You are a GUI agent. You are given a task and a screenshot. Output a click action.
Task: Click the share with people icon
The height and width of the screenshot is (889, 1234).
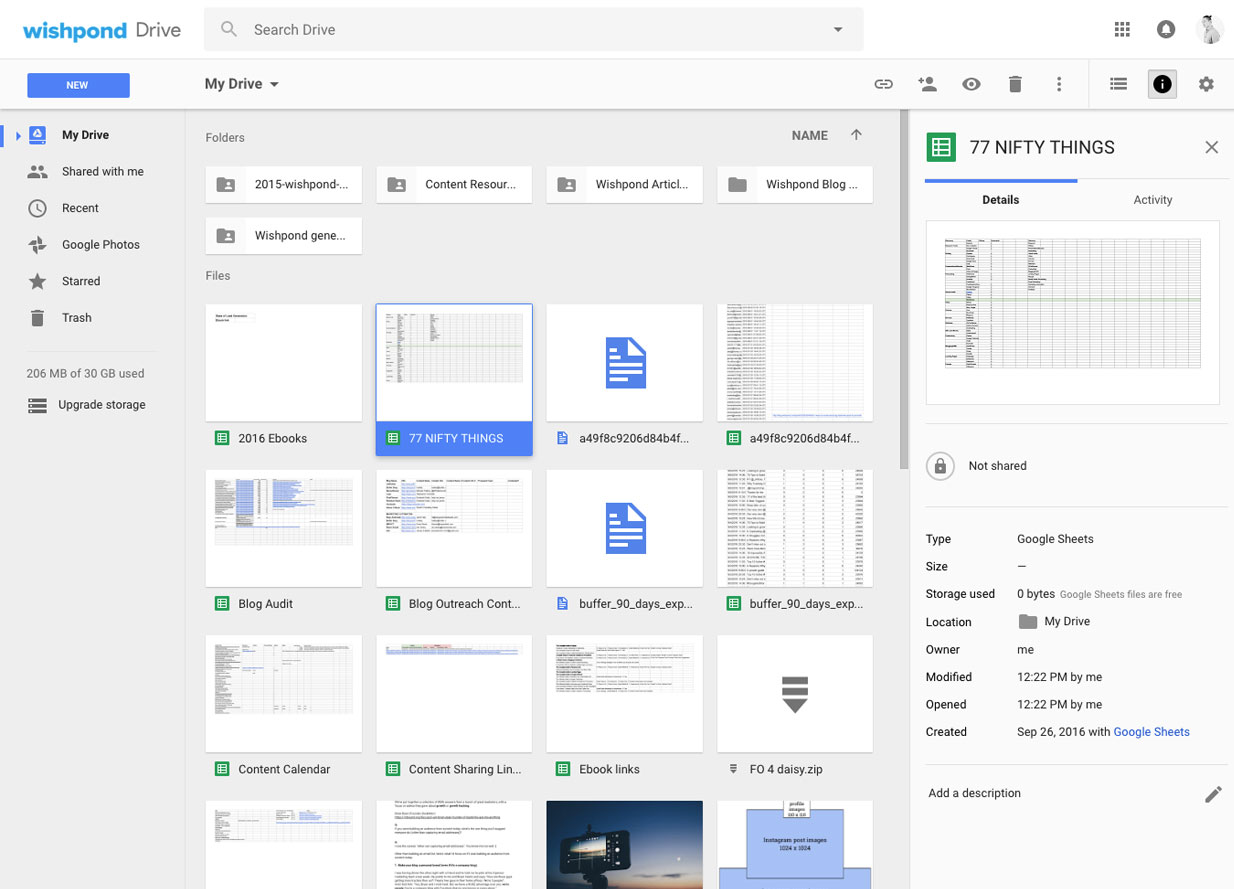pos(927,85)
